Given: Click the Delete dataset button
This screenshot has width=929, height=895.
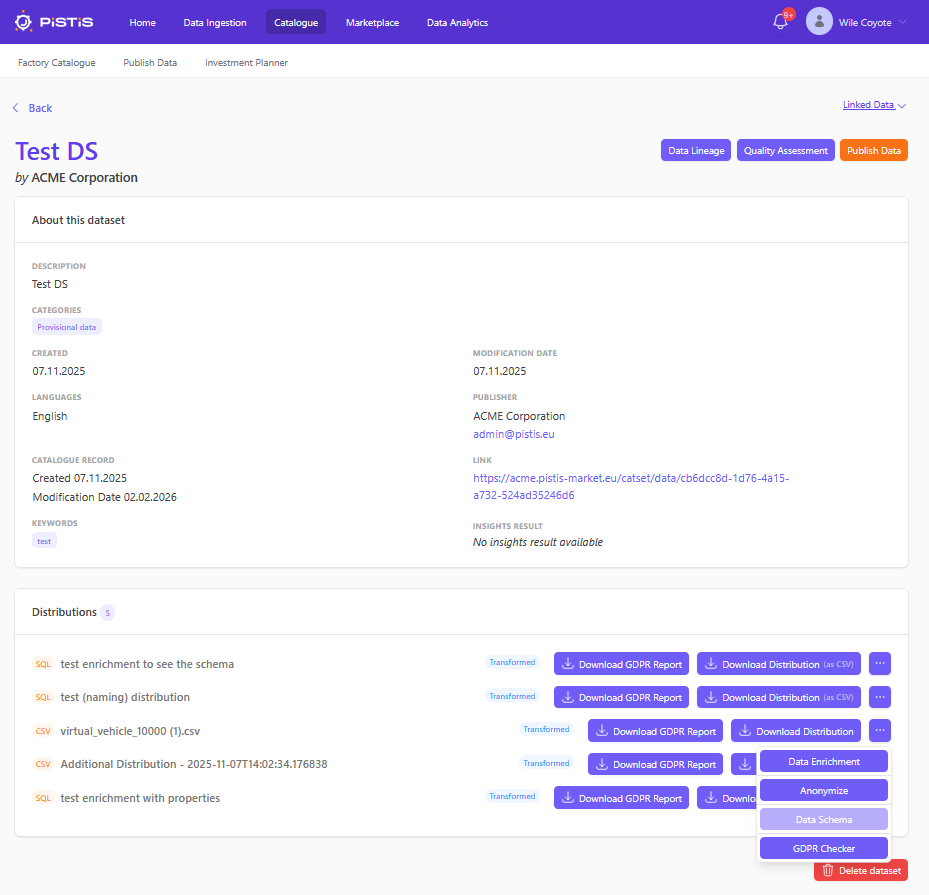Looking at the screenshot, I should click(x=861, y=870).
